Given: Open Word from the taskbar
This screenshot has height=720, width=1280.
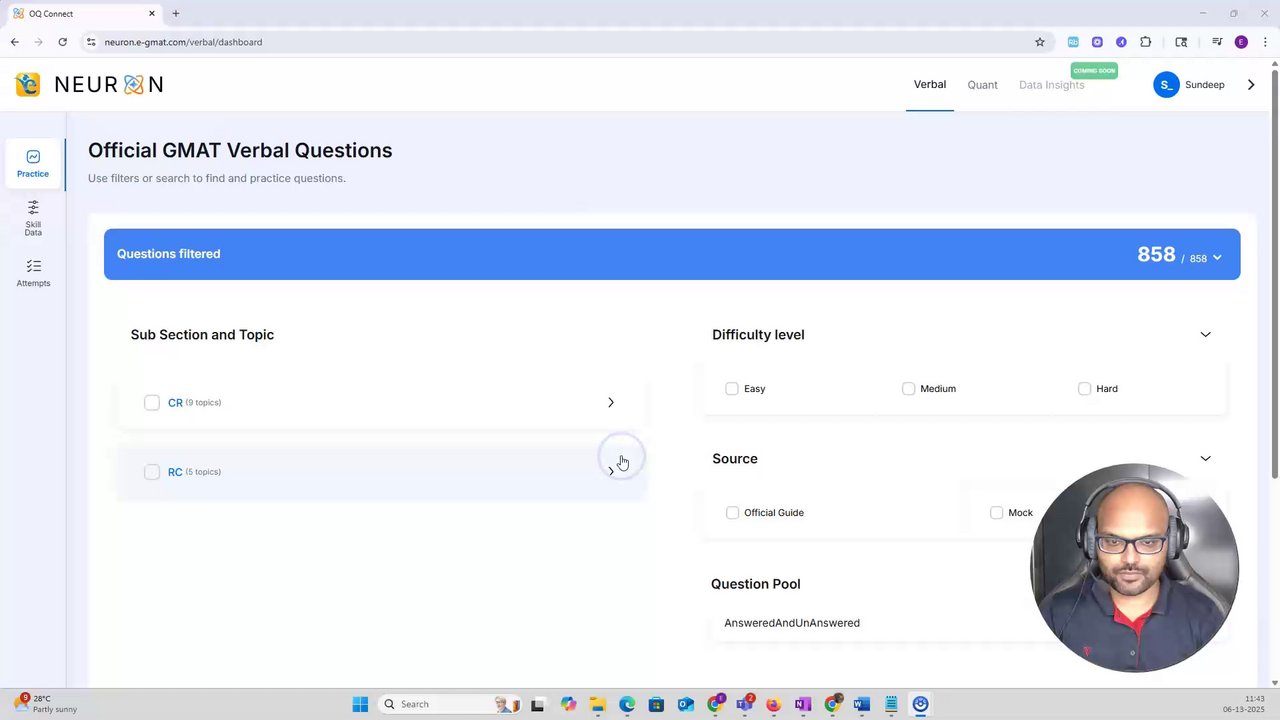Looking at the screenshot, I should point(862,704).
